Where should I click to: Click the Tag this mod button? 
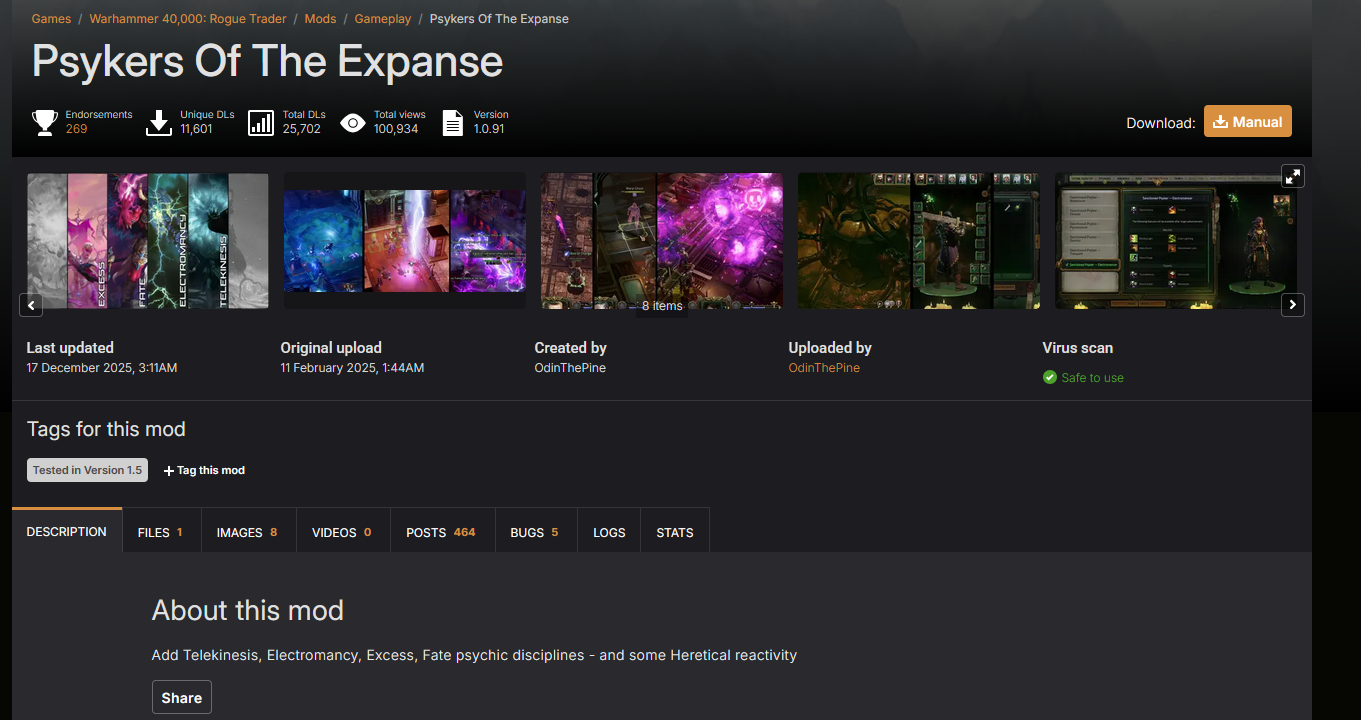tap(204, 470)
